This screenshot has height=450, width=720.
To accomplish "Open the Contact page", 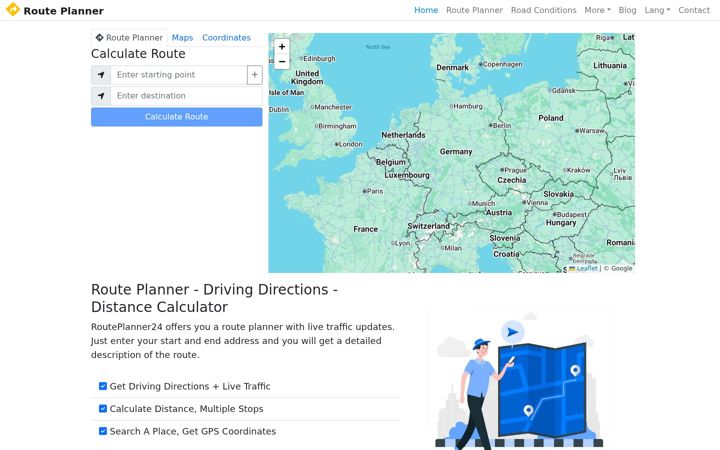I will click(694, 10).
